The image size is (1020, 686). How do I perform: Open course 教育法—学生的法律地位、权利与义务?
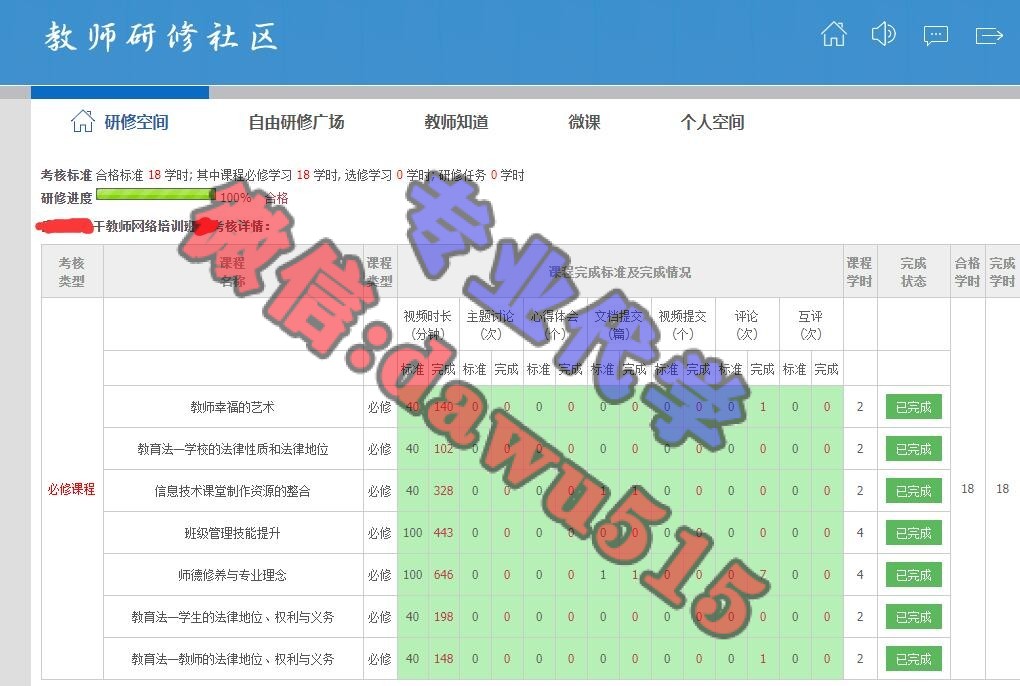tap(232, 617)
